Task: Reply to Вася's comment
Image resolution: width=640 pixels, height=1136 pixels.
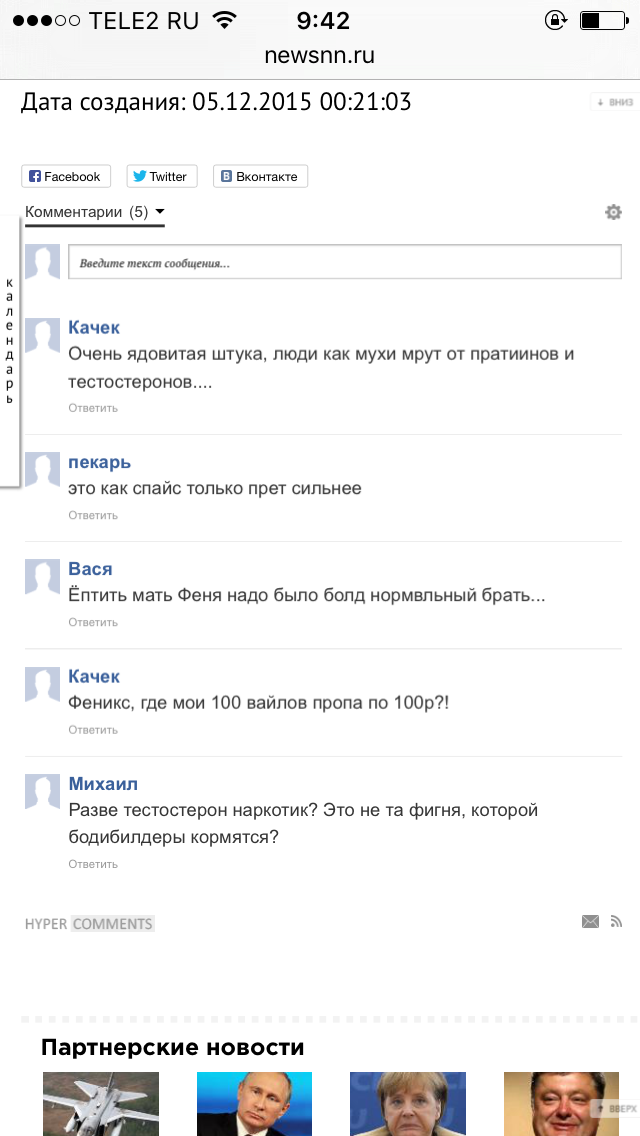Action: tap(93, 622)
